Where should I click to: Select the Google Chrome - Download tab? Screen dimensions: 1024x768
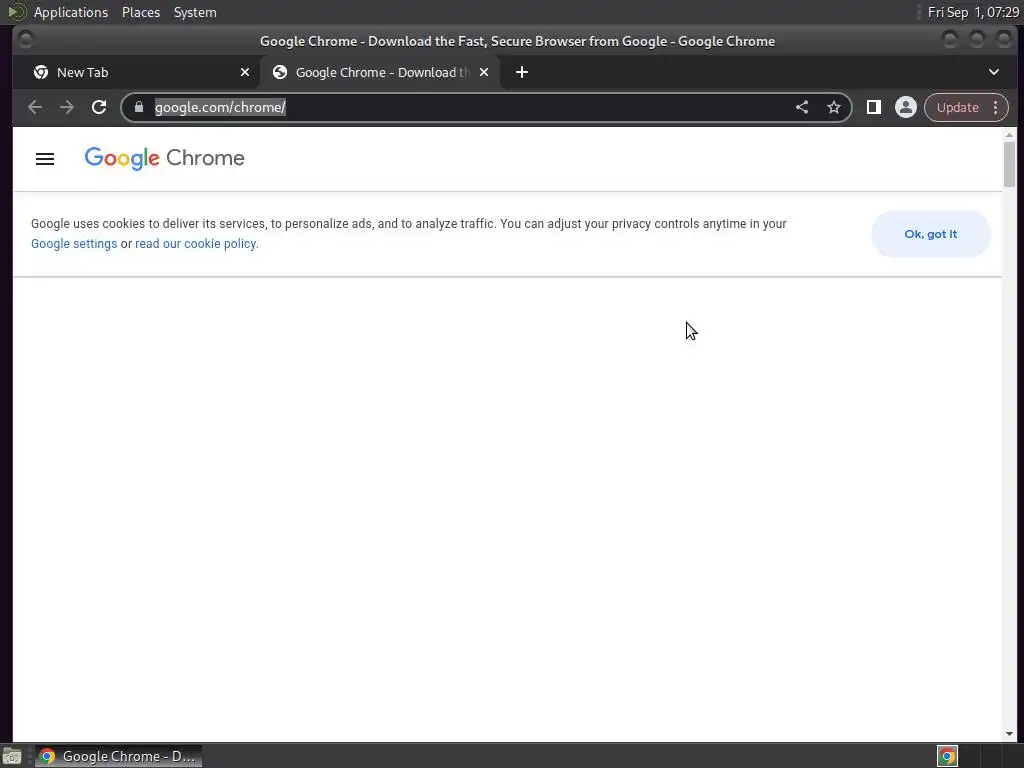point(380,72)
